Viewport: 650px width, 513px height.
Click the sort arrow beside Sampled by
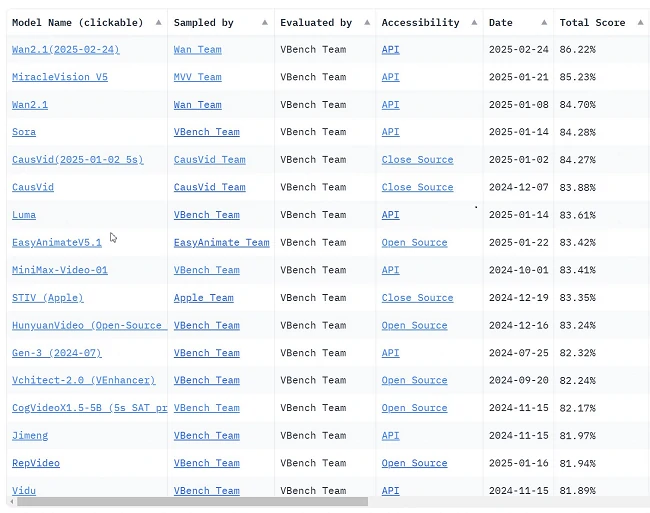coord(264,22)
